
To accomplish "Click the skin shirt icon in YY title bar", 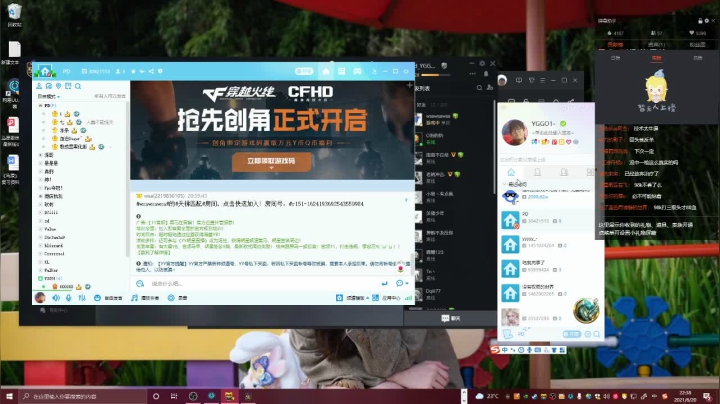I will click(531, 80).
